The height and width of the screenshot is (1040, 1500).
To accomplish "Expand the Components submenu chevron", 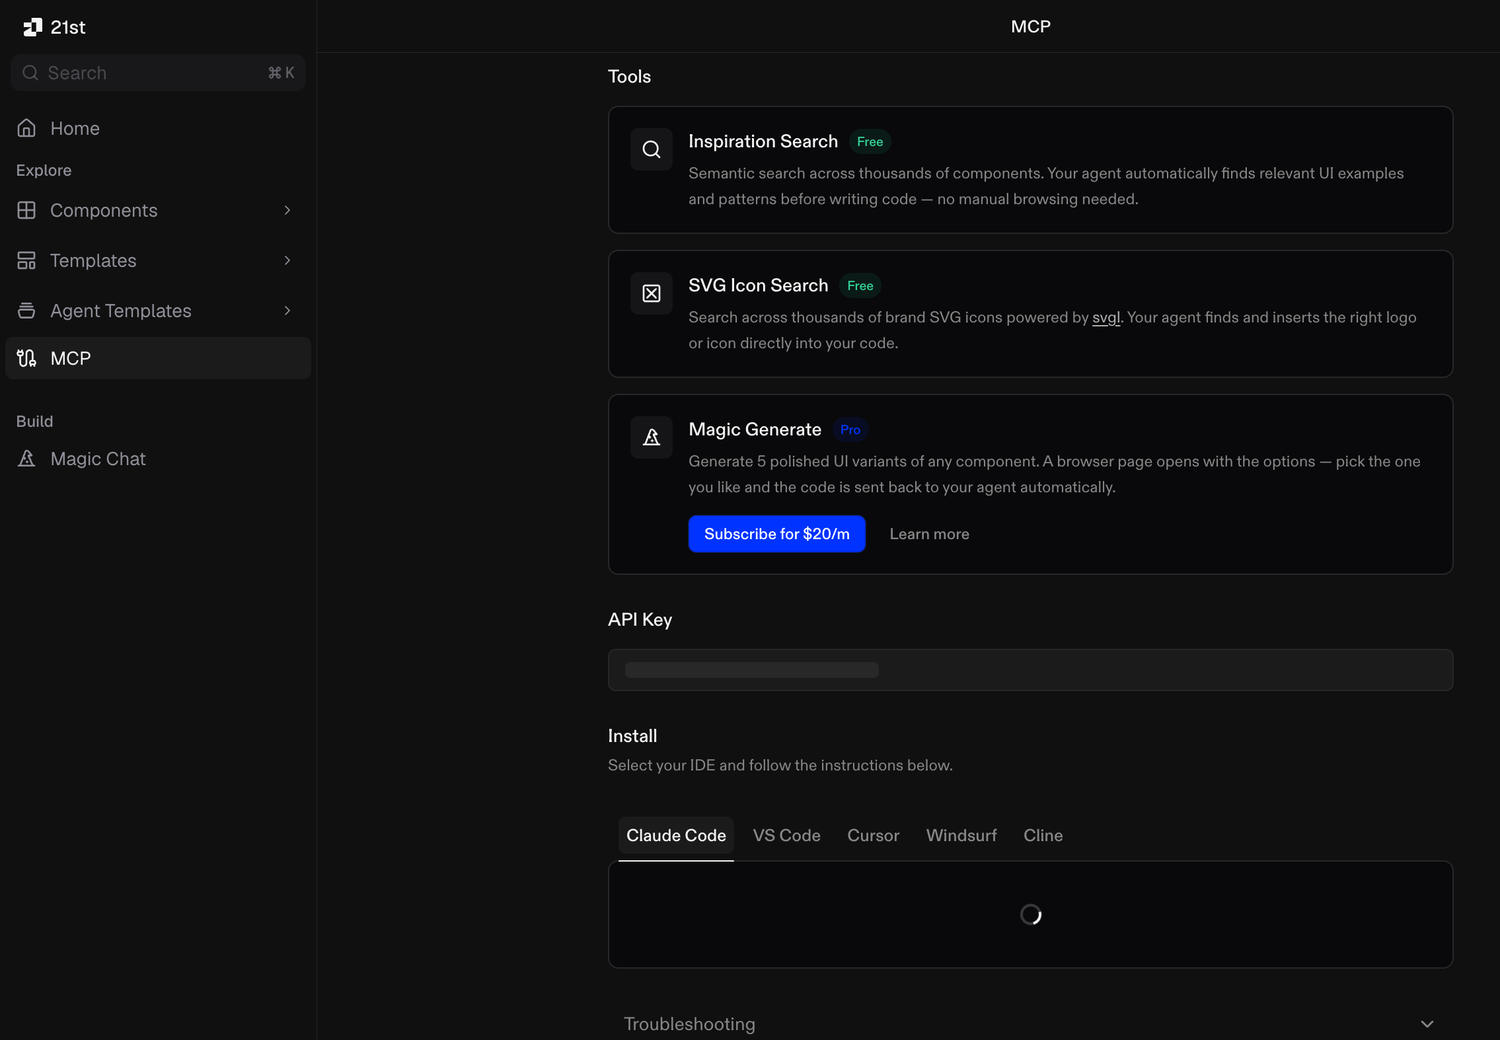I will pos(287,210).
